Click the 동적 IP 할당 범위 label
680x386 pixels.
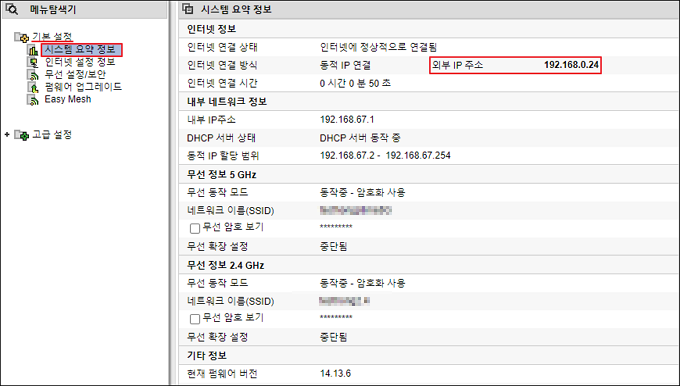pos(223,155)
